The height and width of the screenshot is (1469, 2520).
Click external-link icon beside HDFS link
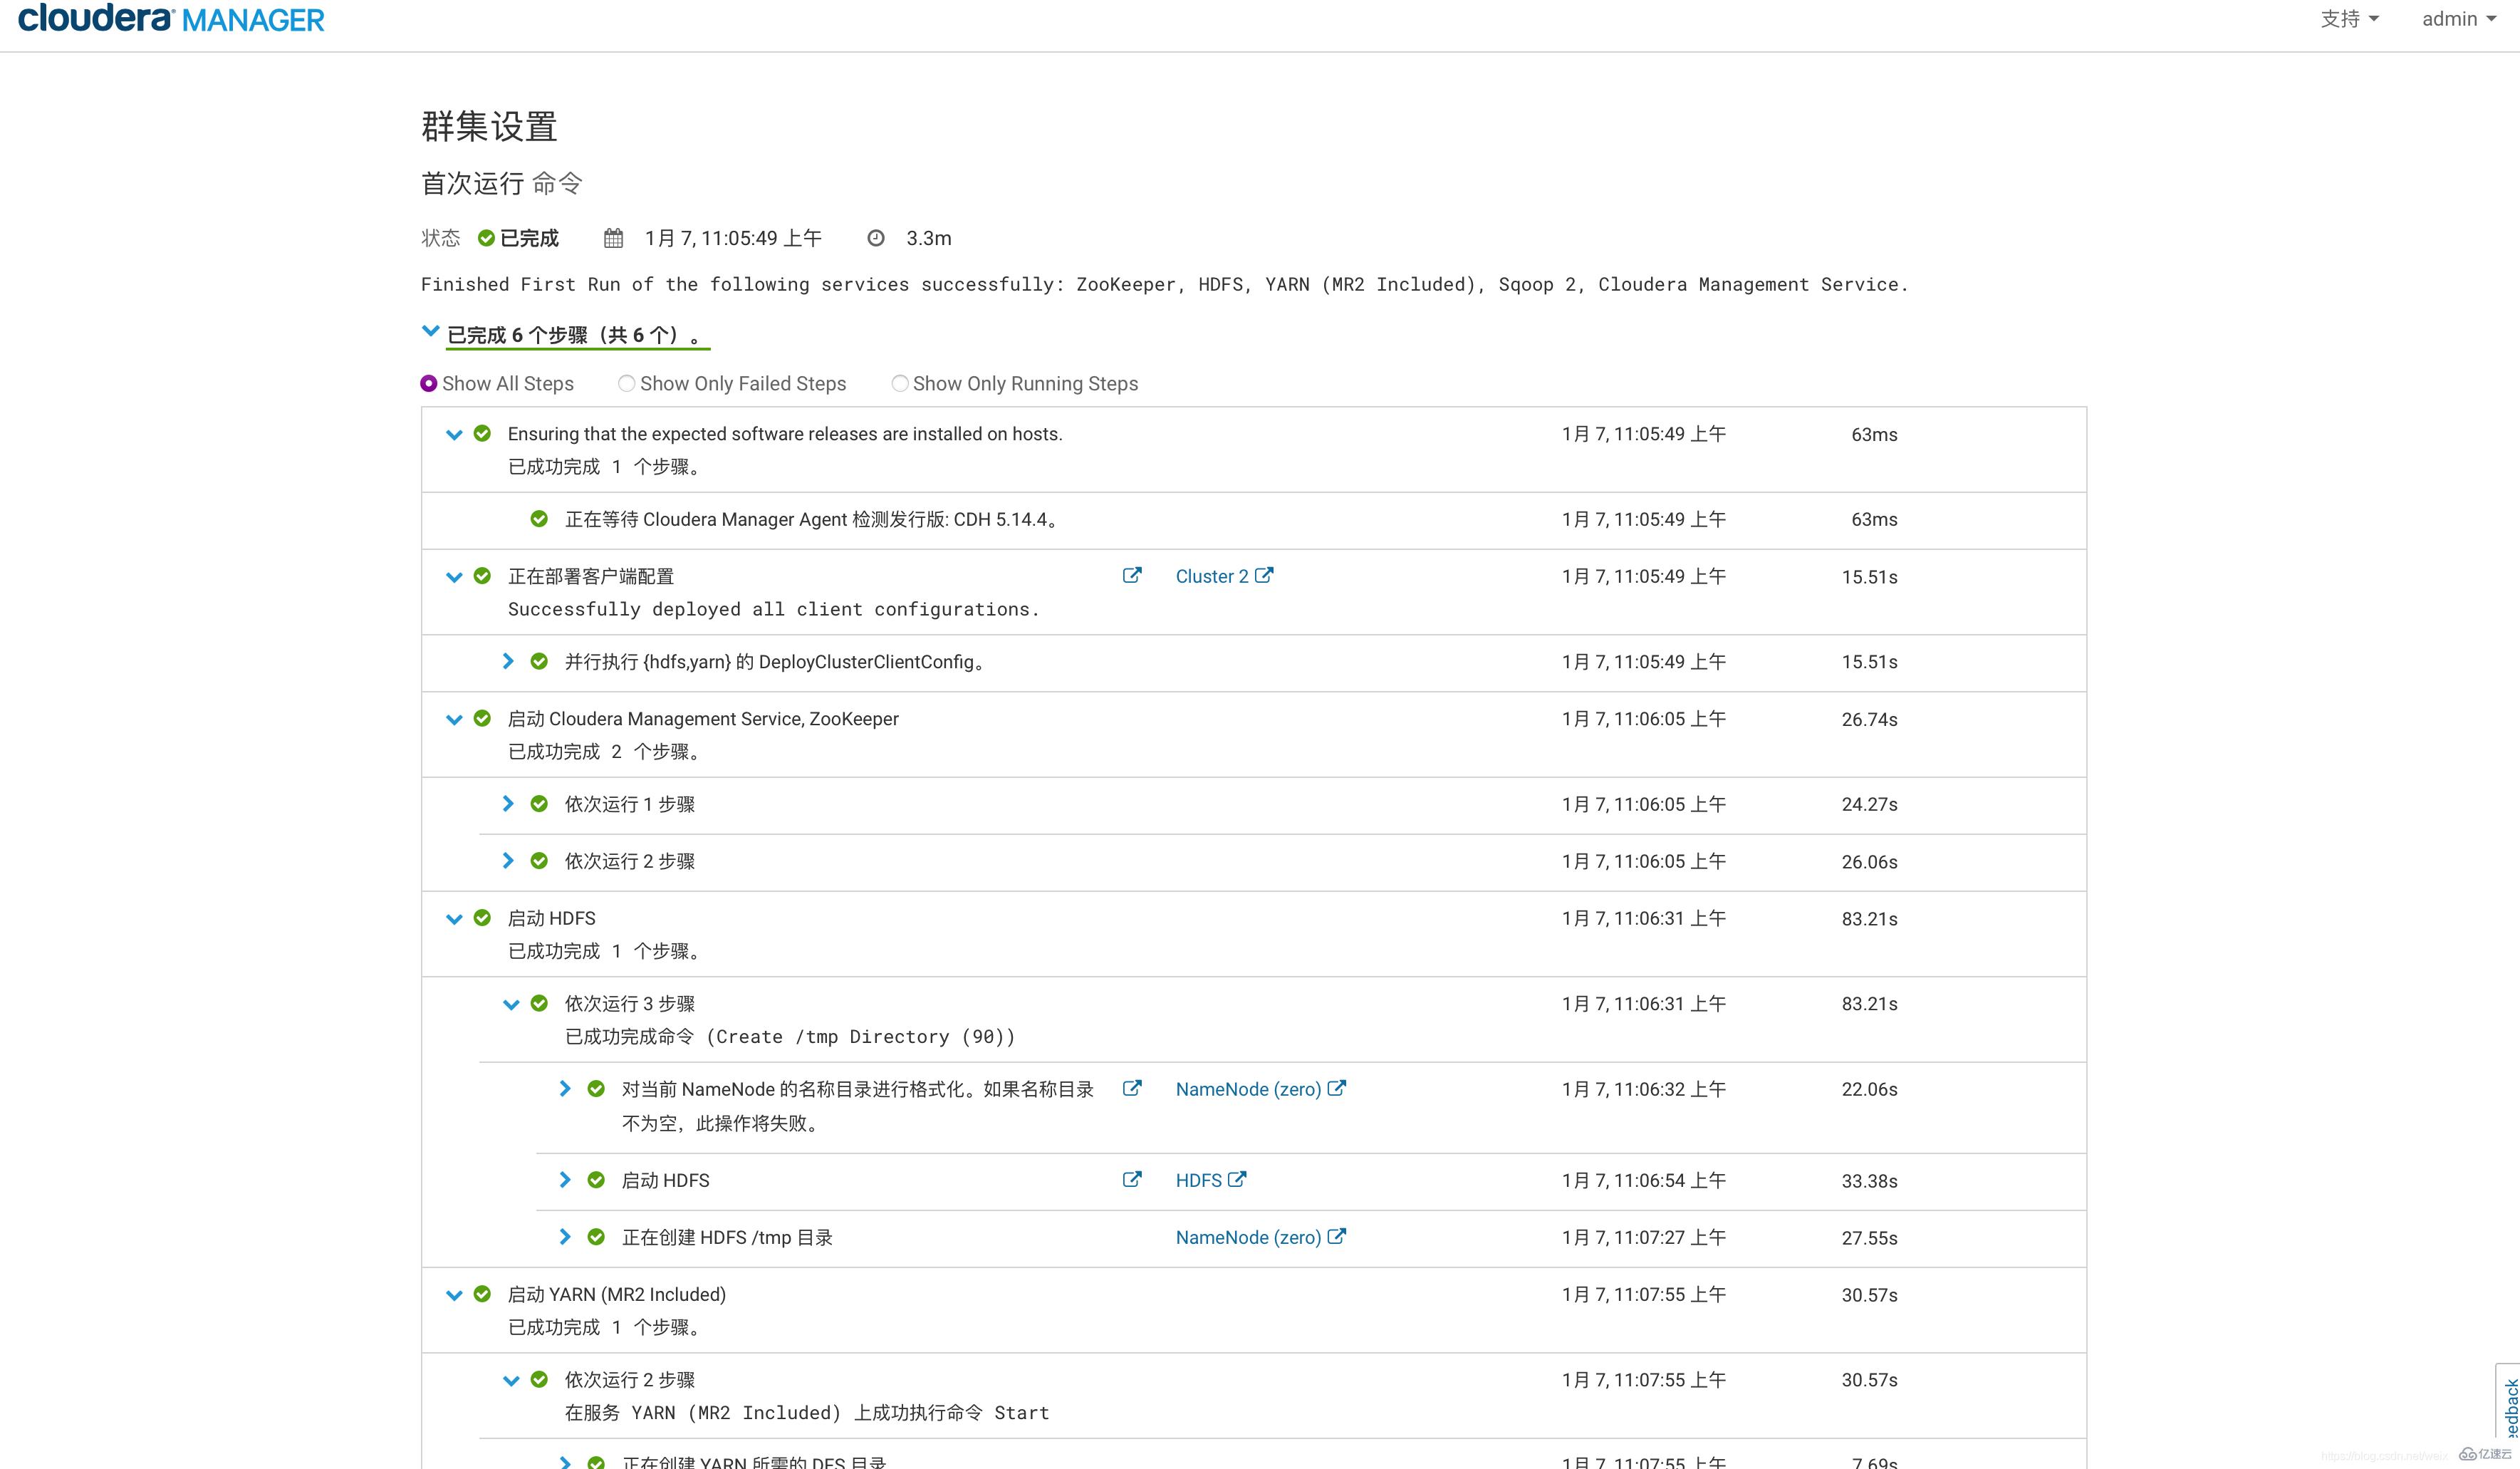click(1237, 1179)
